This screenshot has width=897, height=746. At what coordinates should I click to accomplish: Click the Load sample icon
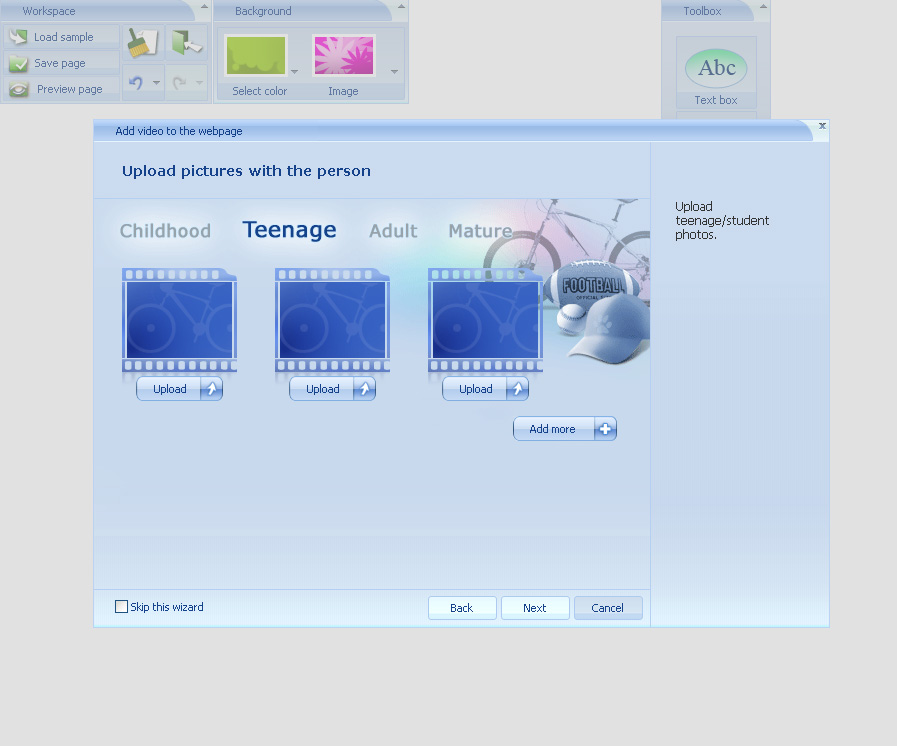(x=18, y=37)
